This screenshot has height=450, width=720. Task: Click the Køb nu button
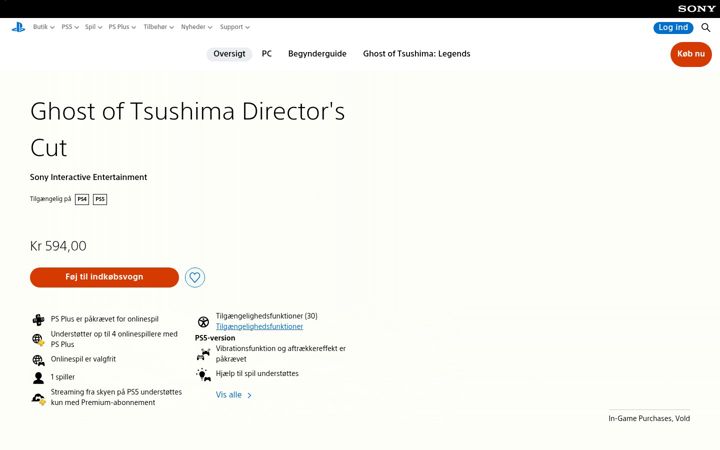tap(691, 54)
